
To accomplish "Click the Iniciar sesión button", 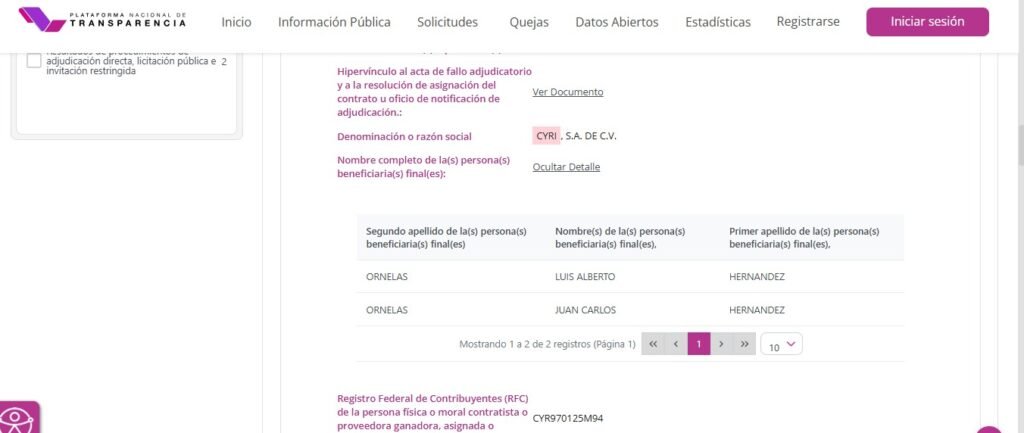I will 927,21.
